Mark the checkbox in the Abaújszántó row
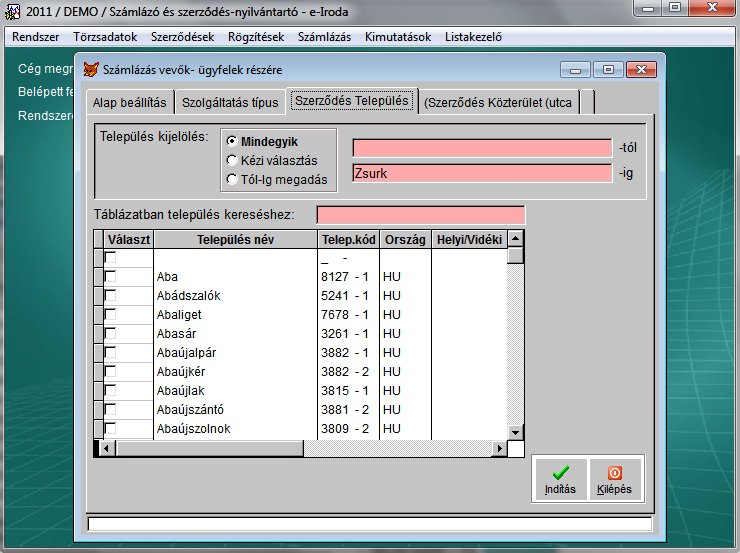 pos(110,409)
